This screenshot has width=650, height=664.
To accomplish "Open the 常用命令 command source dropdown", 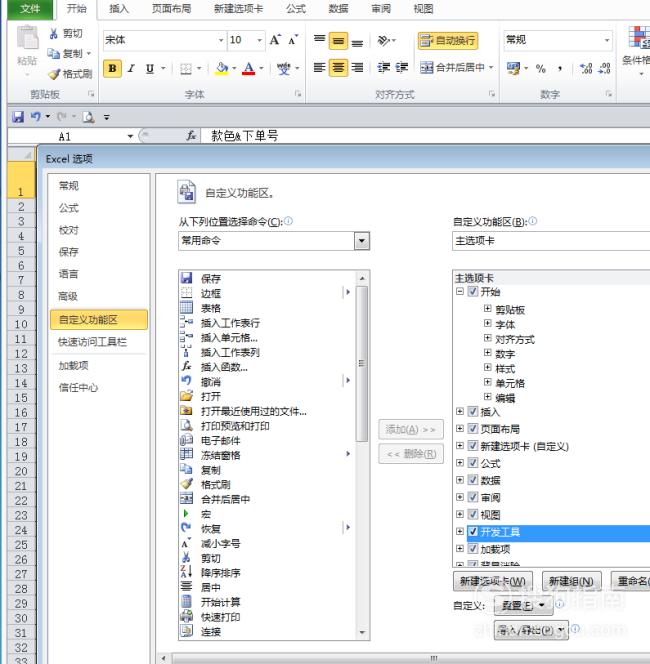I will [362, 241].
